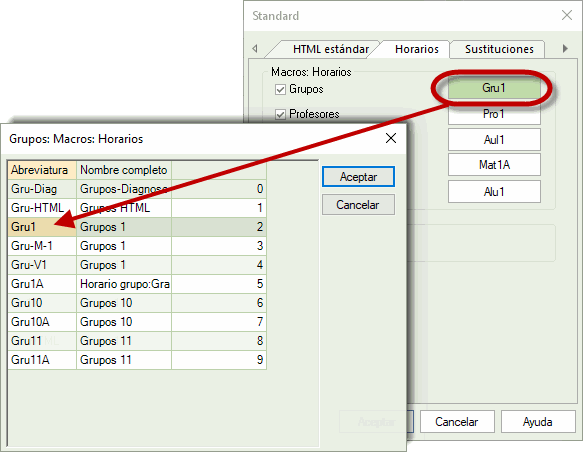Image resolution: width=583 pixels, height=452 pixels.
Task: Select the Horarios tab
Action: [x=416, y=49]
